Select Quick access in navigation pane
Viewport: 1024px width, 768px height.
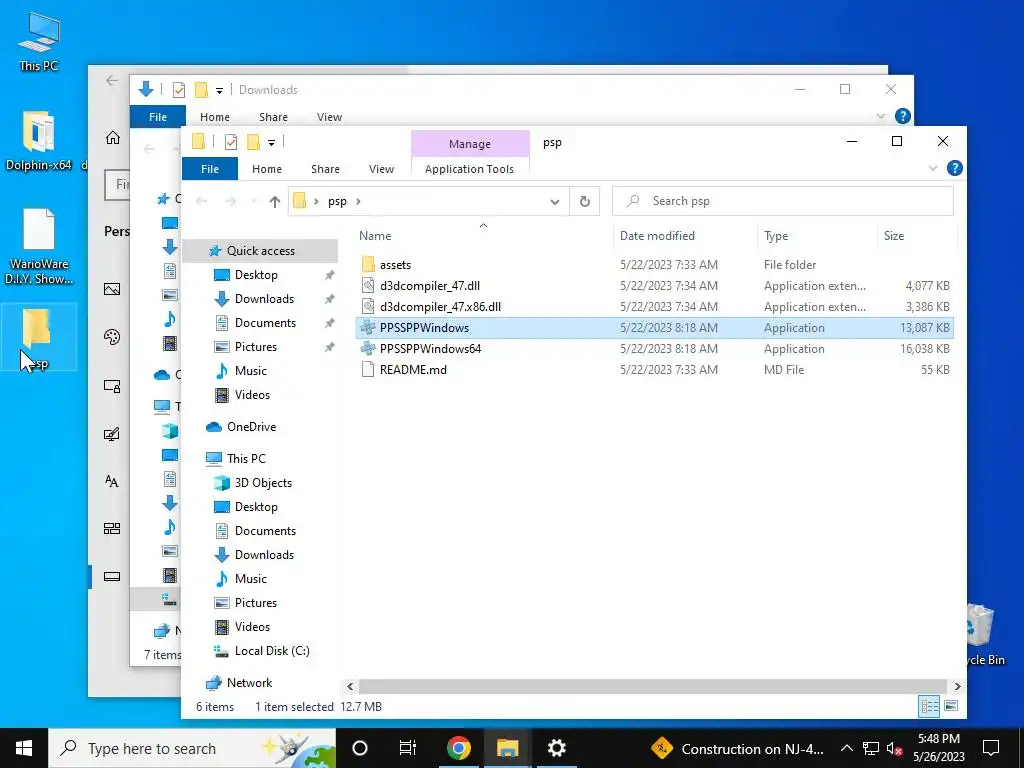pyautogui.click(x=261, y=251)
